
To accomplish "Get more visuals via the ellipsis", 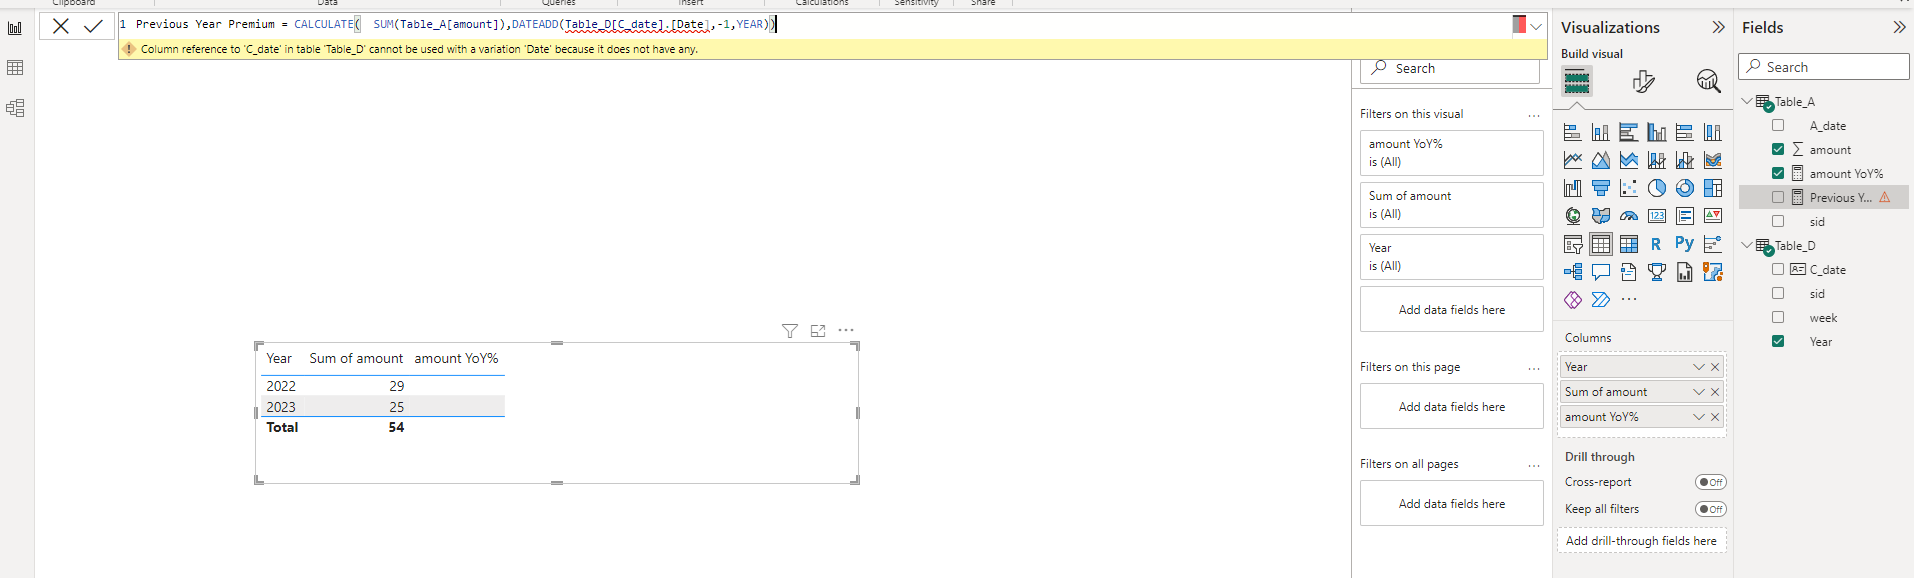I will 1629,299.
